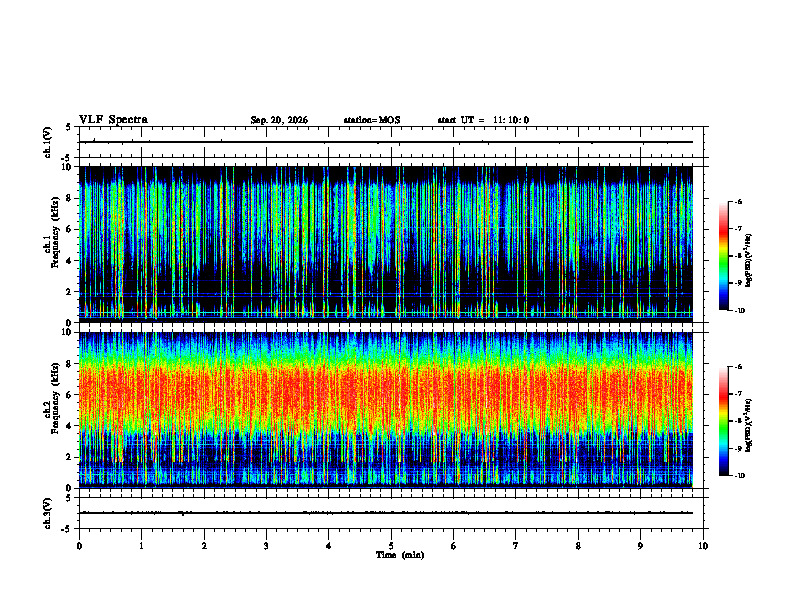This screenshot has height=612, width=792.
Task: Click the ch.3(V) waveform strip
Action: [x=385, y=513]
